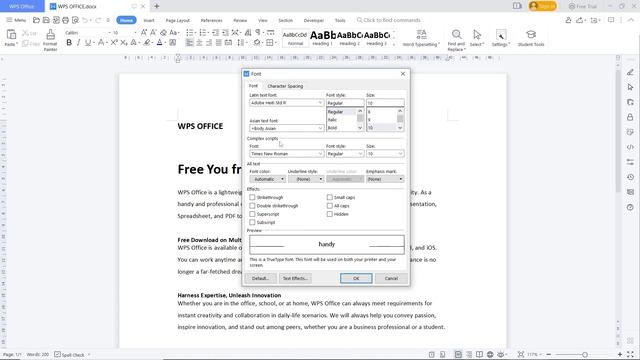The width and height of the screenshot is (640, 360).
Task: Click the Default... button
Action: (x=260, y=278)
